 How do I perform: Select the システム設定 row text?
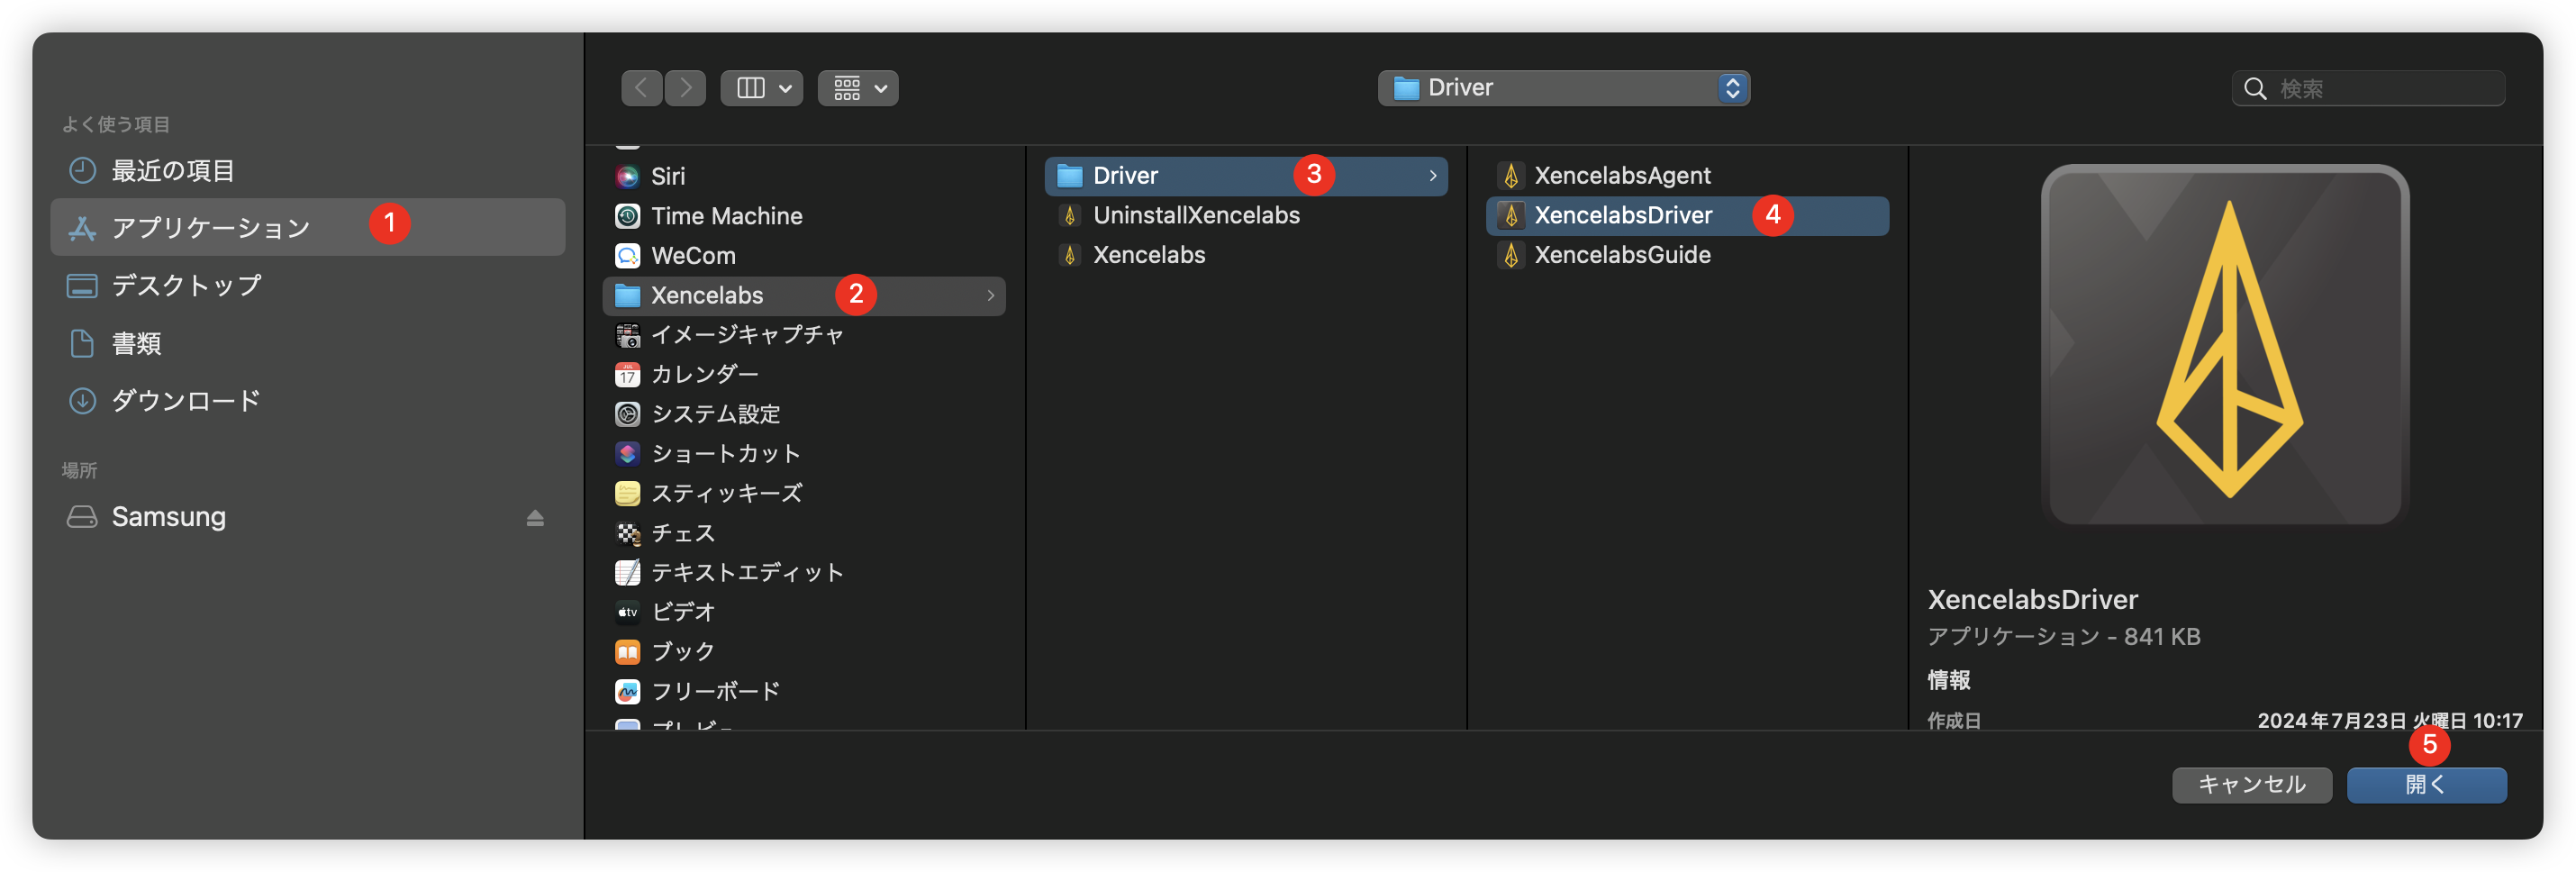point(716,414)
